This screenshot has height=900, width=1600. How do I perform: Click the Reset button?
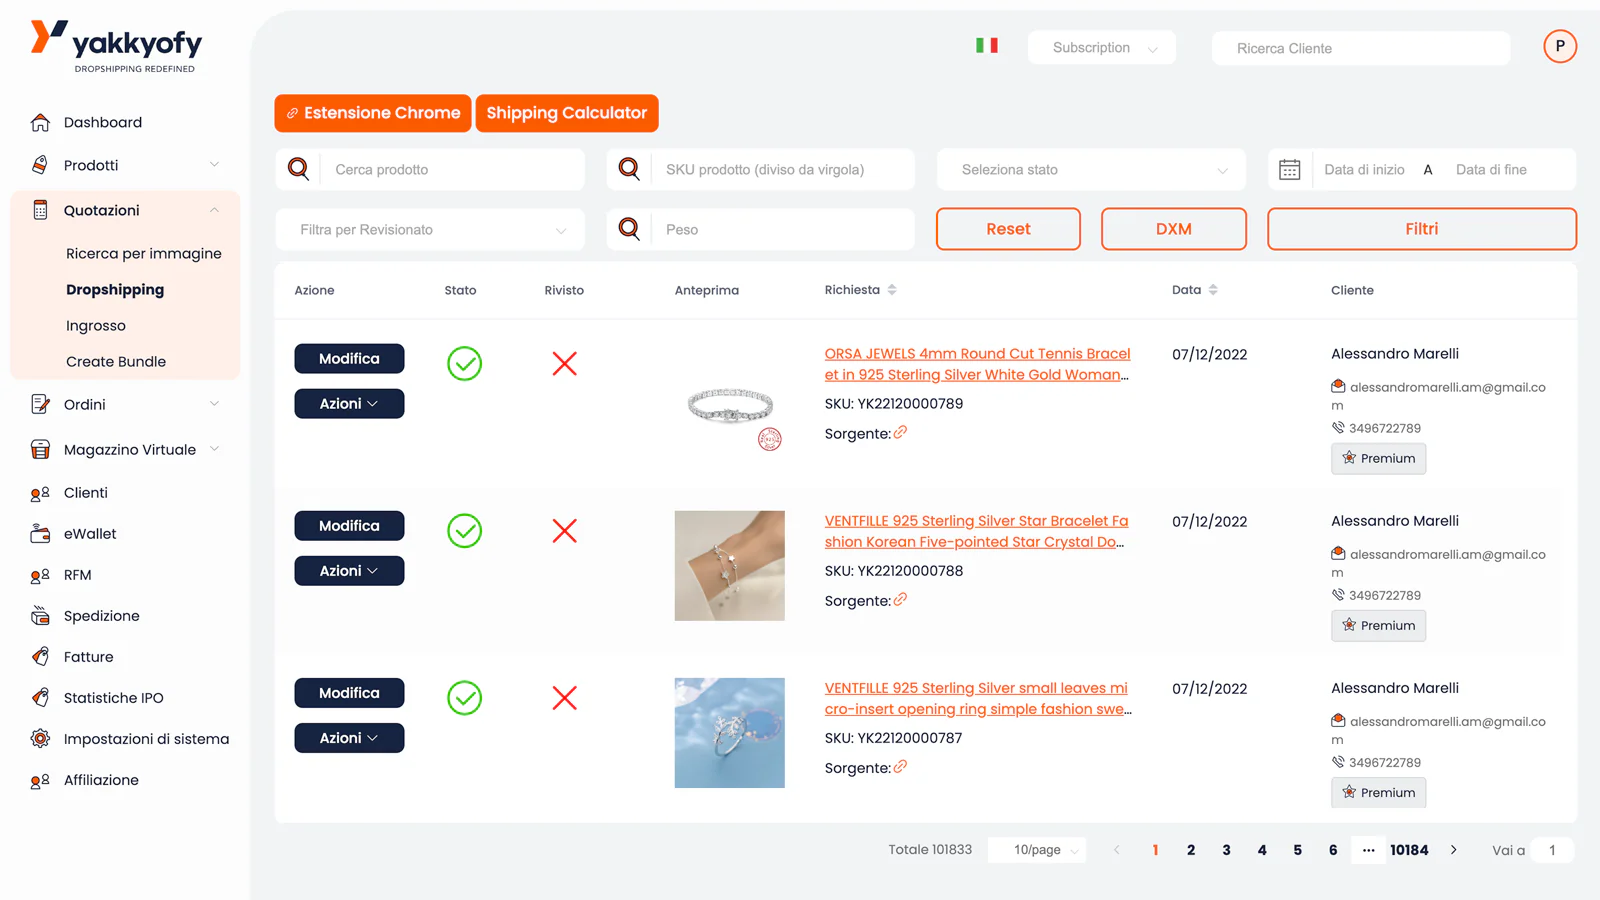tap(1008, 229)
